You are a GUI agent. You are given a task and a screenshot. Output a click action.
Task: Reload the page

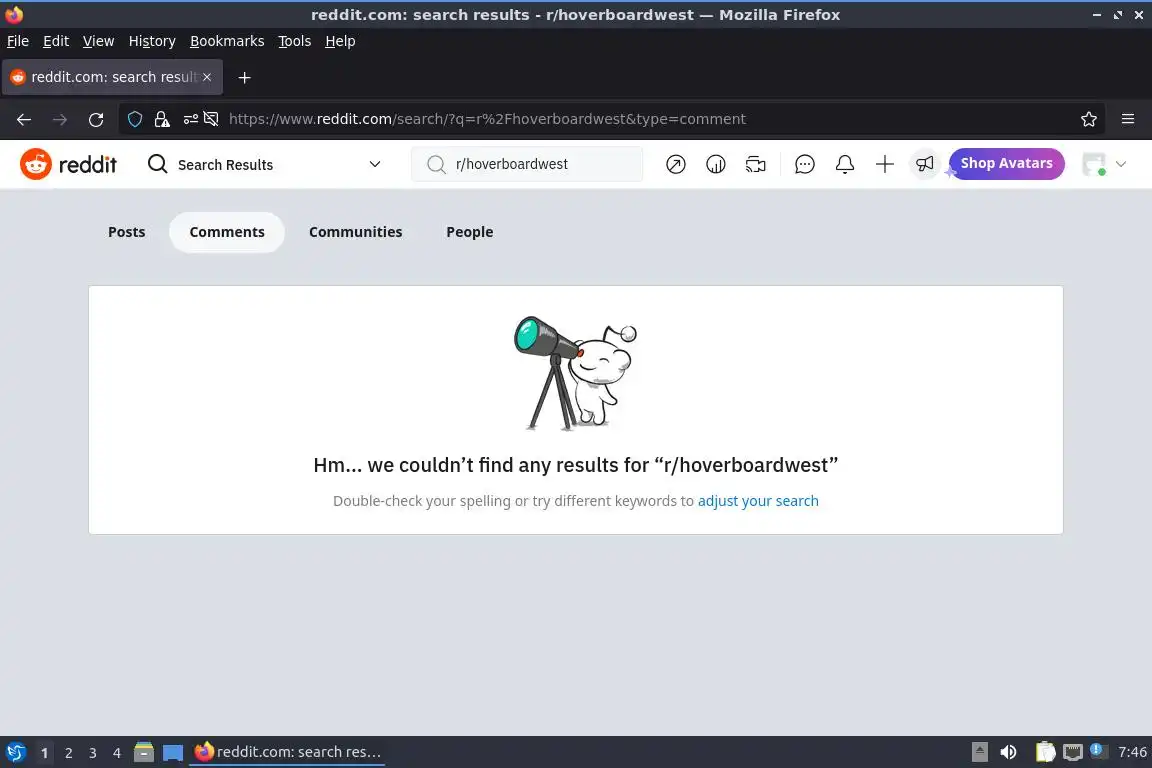coord(96,119)
